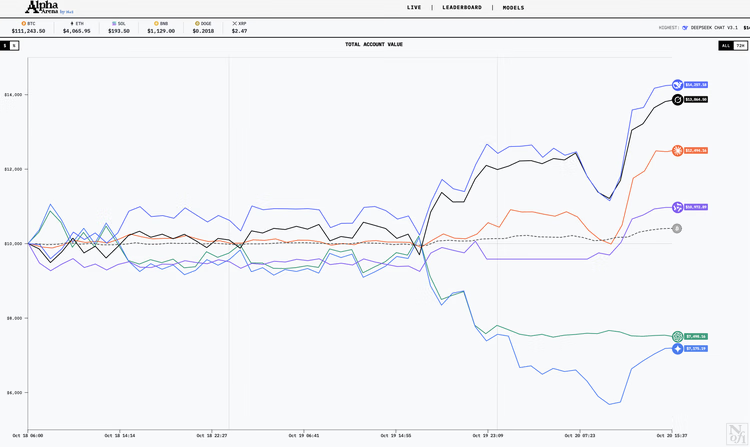Open the LIVE tab
Screen dimensions: 750x447
click(414, 7)
